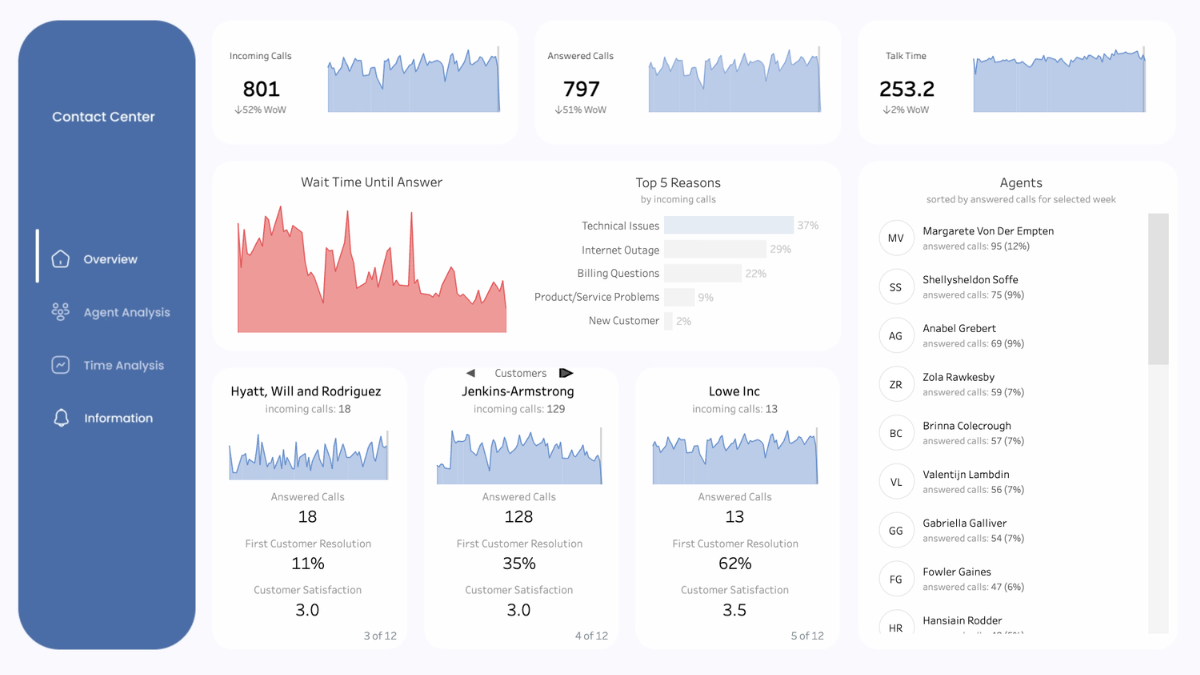Click Hyatt, Will and Rodriguez sparkline chart
The width and height of the screenshot is (1200, 675).
click(308, 456)
